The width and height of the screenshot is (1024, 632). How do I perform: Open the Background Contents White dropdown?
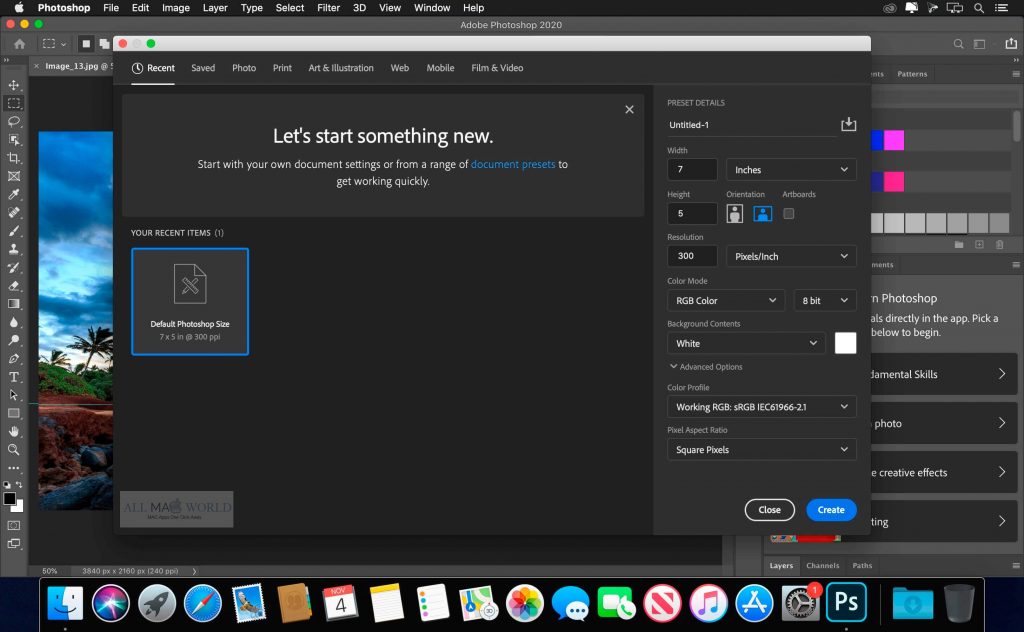(746, 343)
